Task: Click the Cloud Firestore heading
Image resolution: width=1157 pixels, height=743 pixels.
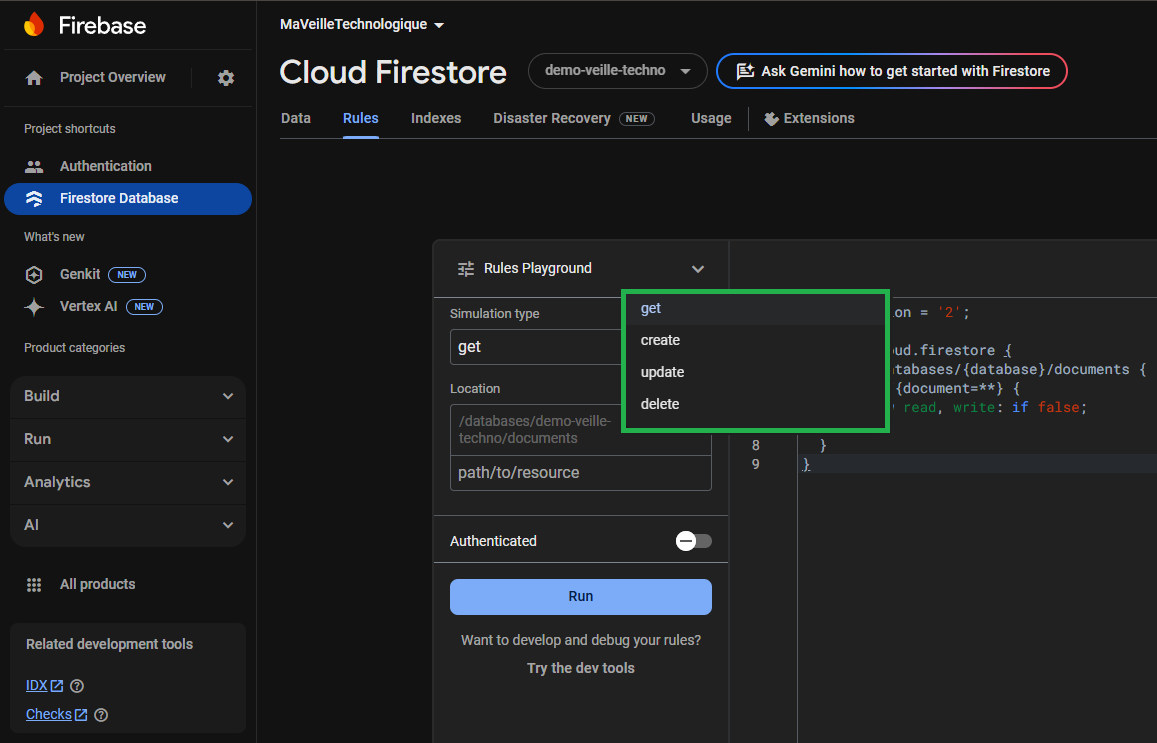Action: pyautogui.click(x=393, y=72)
